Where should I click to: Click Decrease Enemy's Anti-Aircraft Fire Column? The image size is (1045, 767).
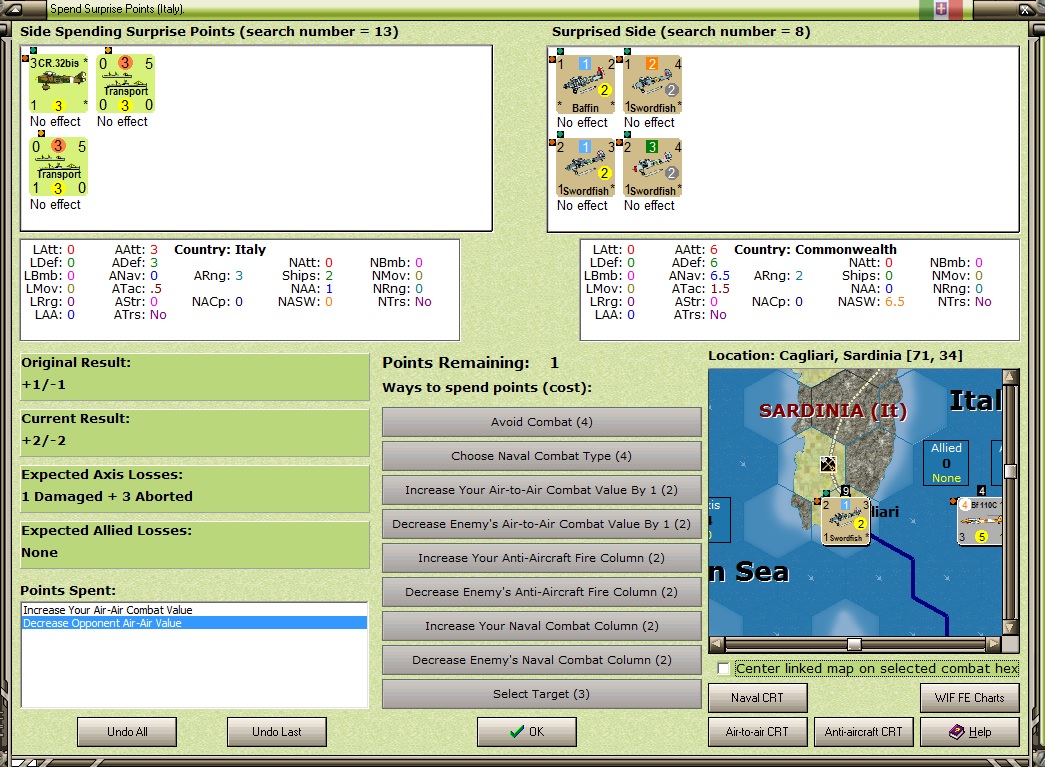tap(541, 592)
